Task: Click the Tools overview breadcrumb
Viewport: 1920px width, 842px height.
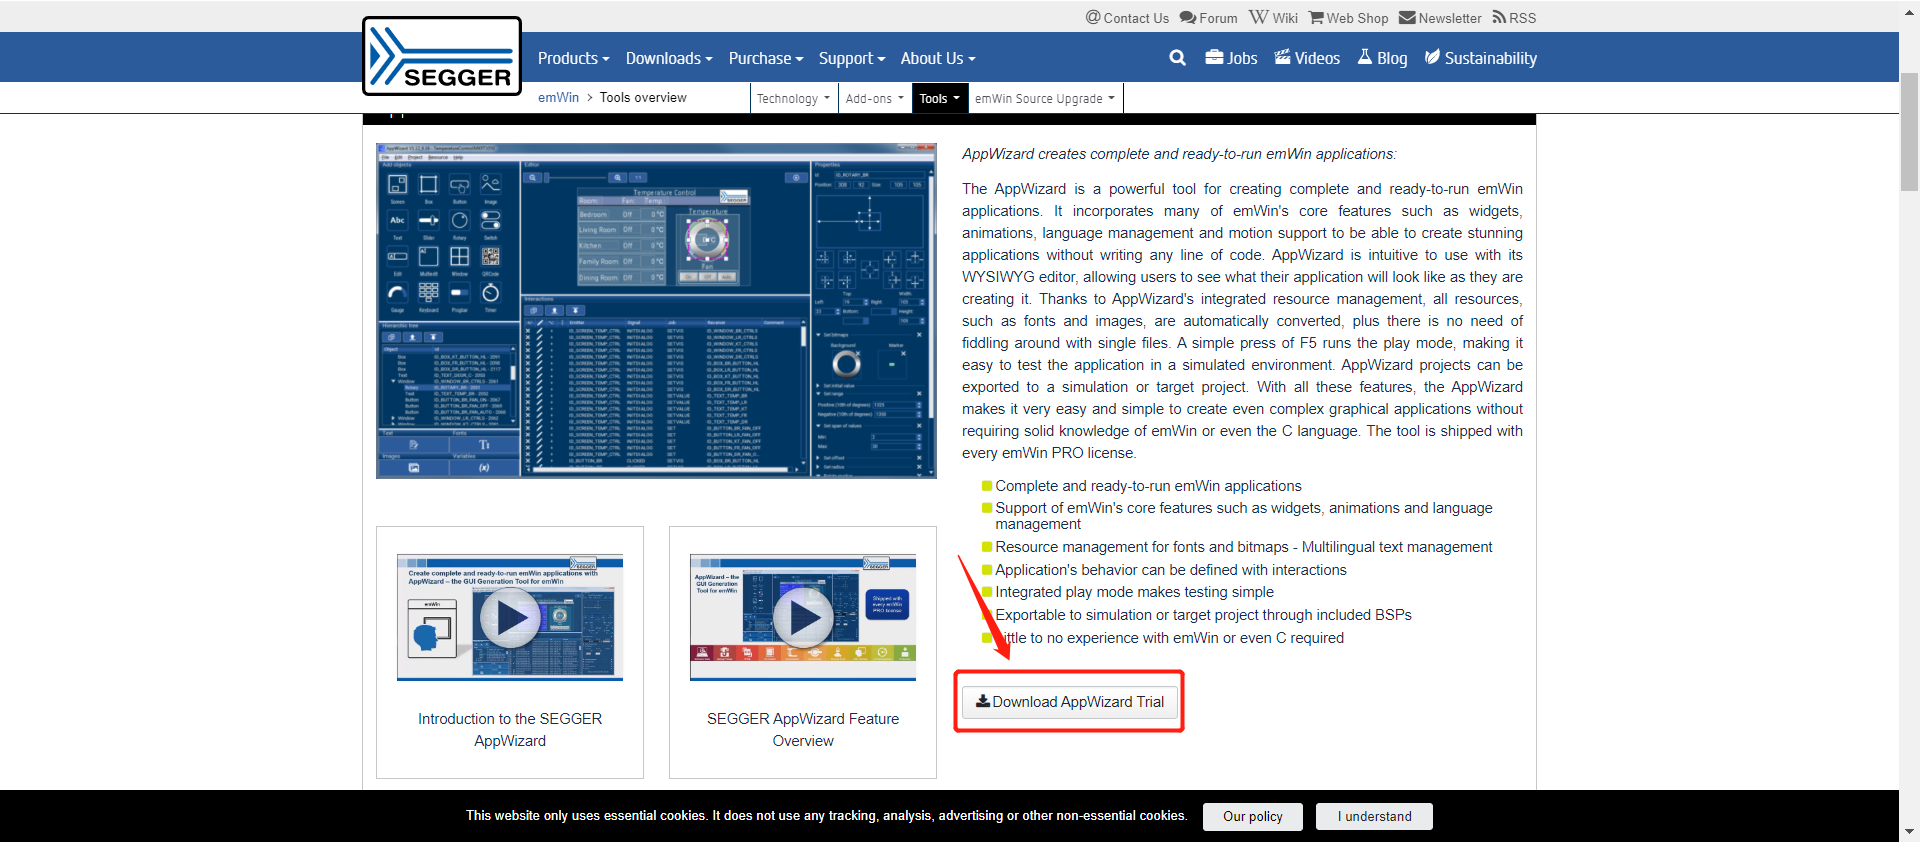Action: coord(643,97)
